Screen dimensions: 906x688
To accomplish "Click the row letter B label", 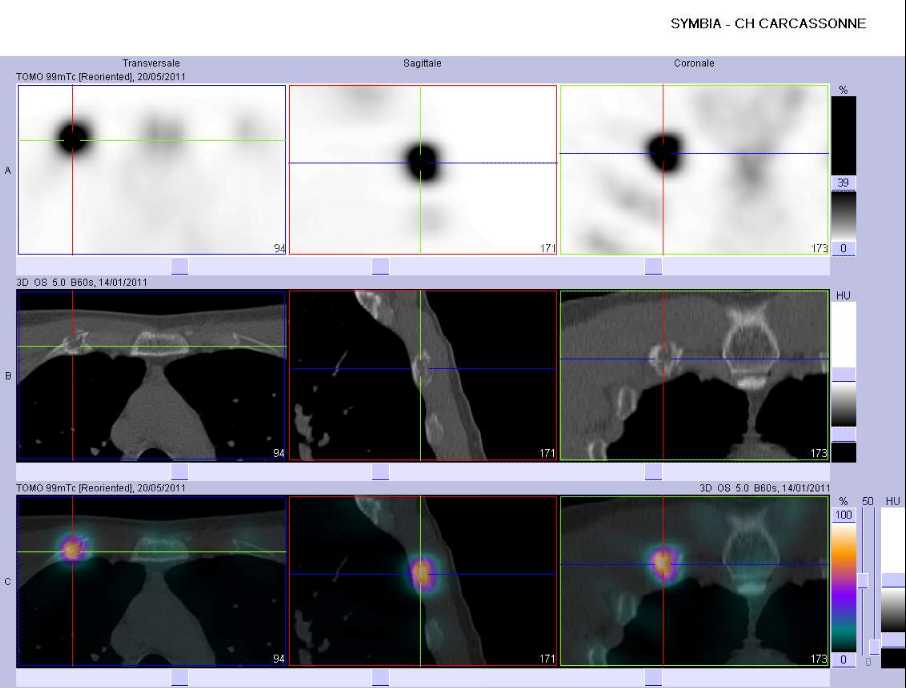I will point(8,376).
